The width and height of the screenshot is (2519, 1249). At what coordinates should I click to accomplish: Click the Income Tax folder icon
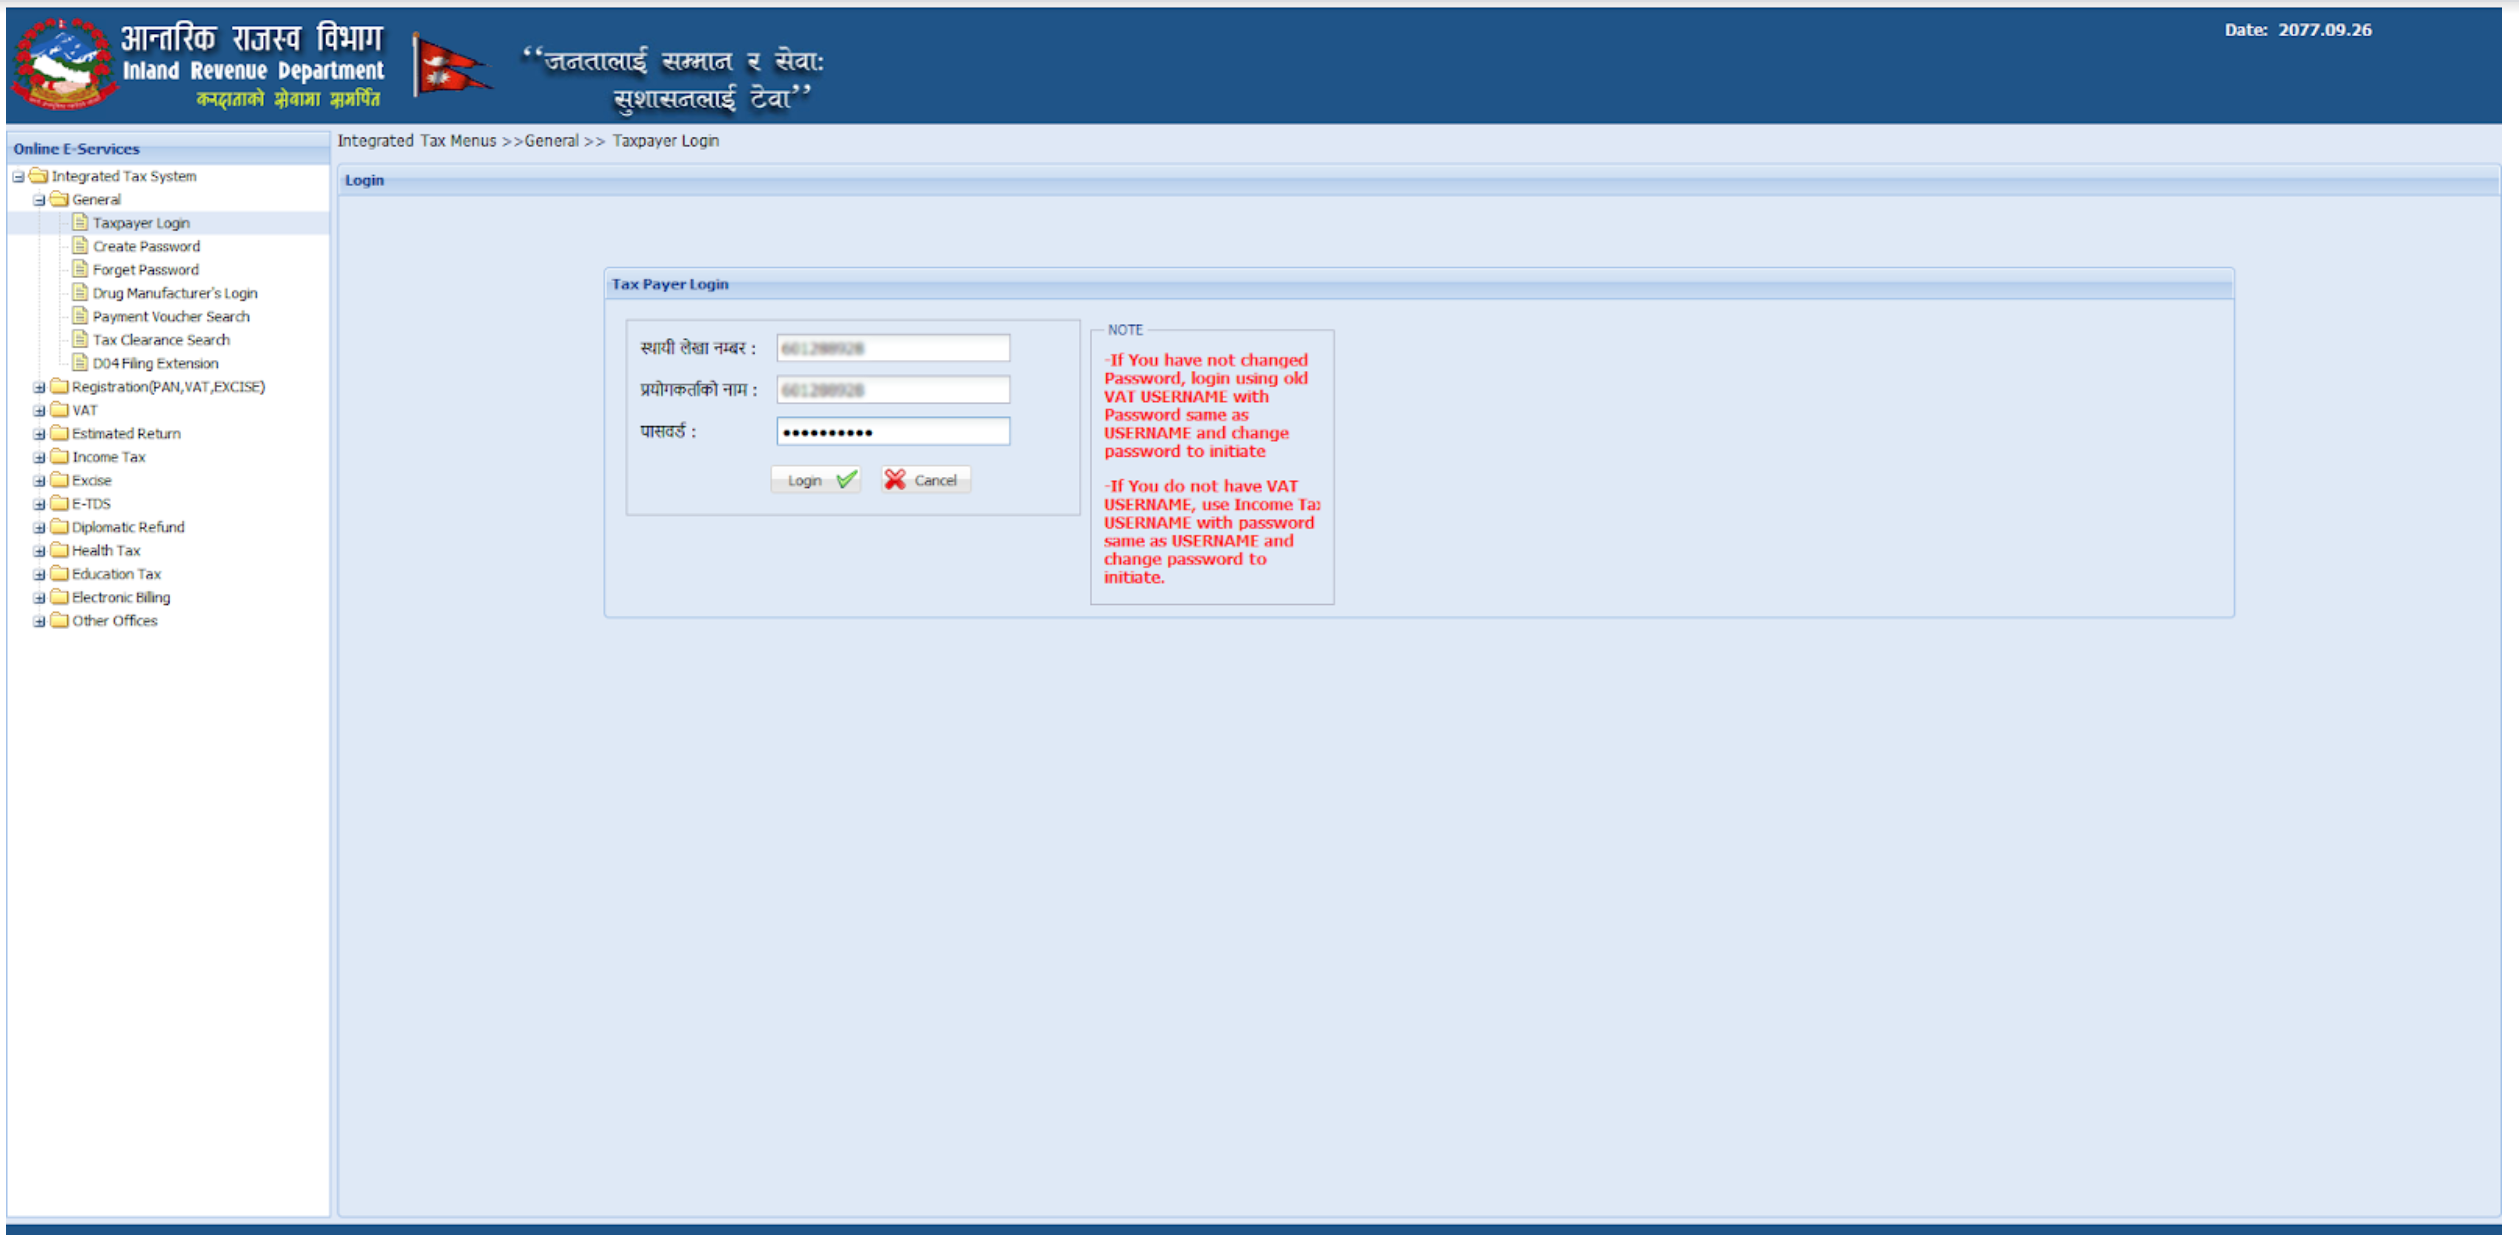[60, 458]
